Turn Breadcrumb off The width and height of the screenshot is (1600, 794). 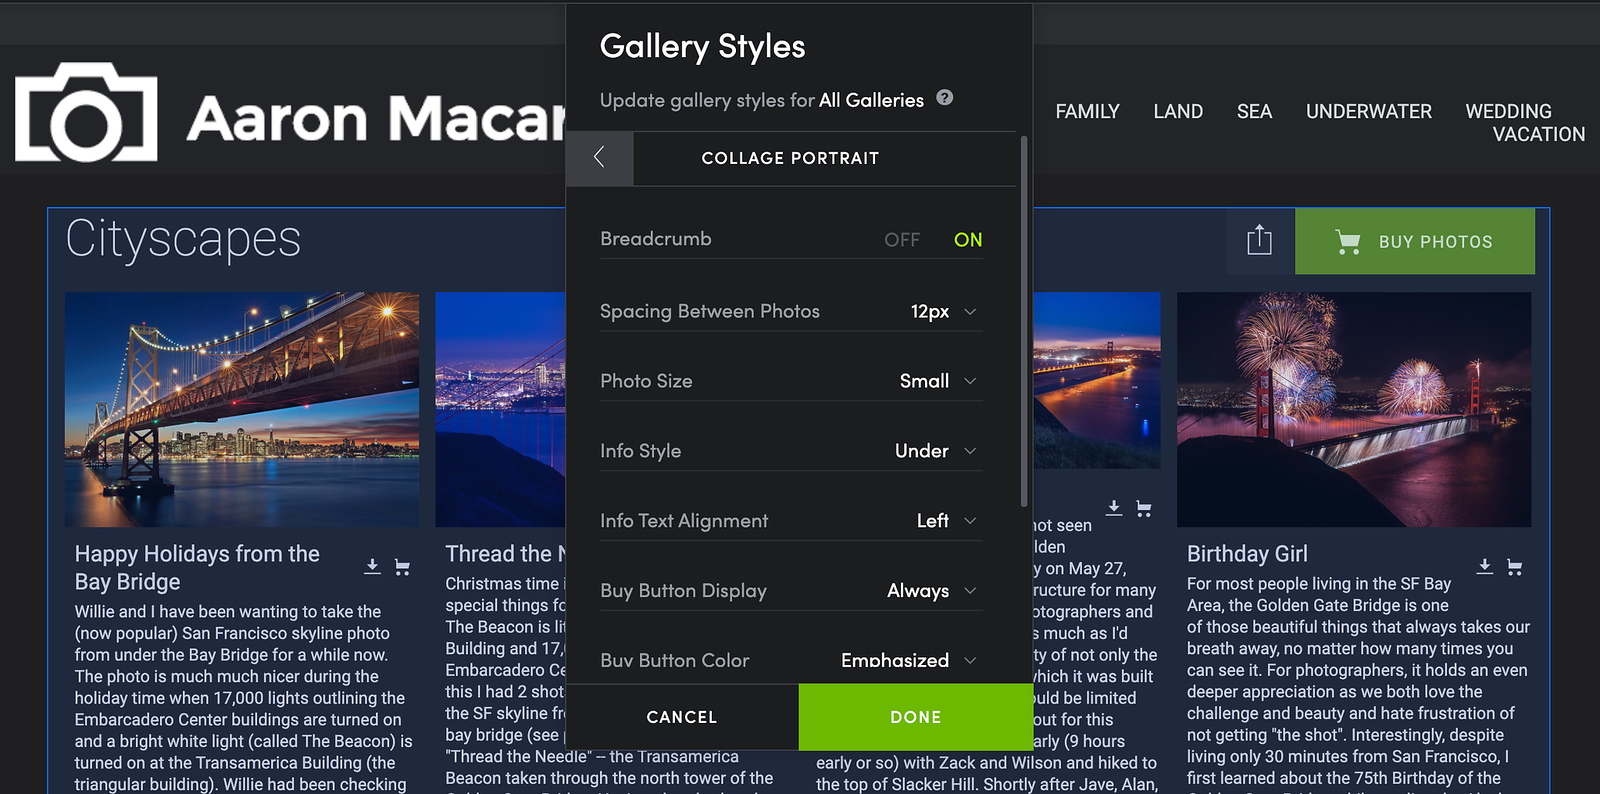tap(901, 240)
